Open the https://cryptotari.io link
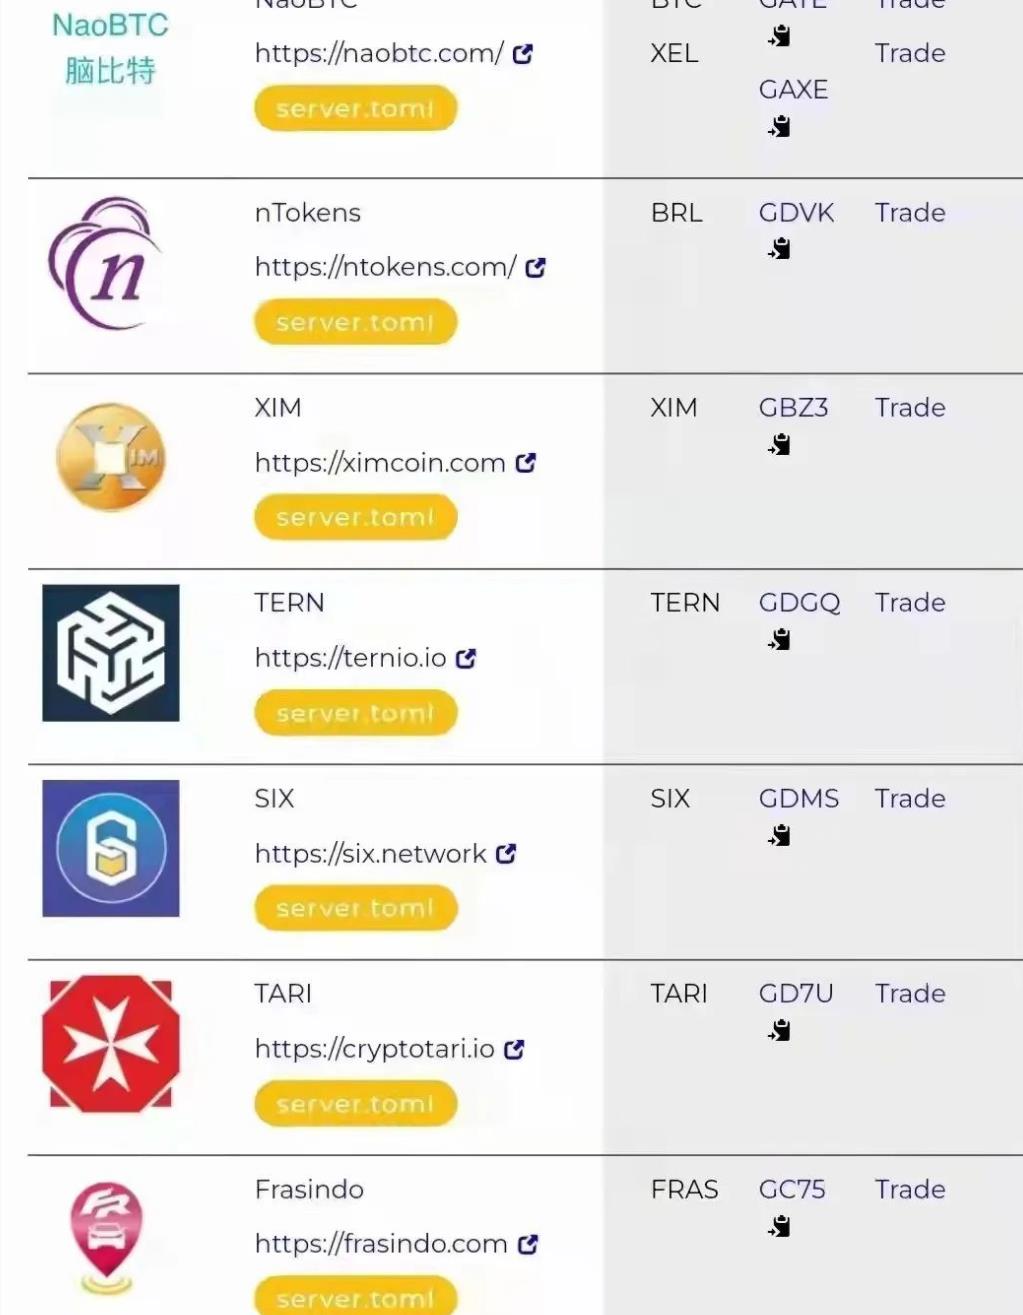Image resolution: width=1023 pixels, height=1315 pixels. [x=375, y=1048]
